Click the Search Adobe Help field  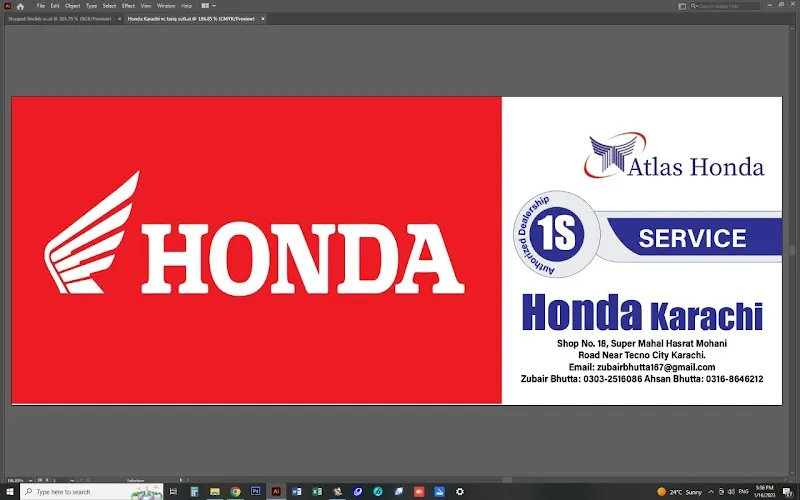[x=725, y=6]
